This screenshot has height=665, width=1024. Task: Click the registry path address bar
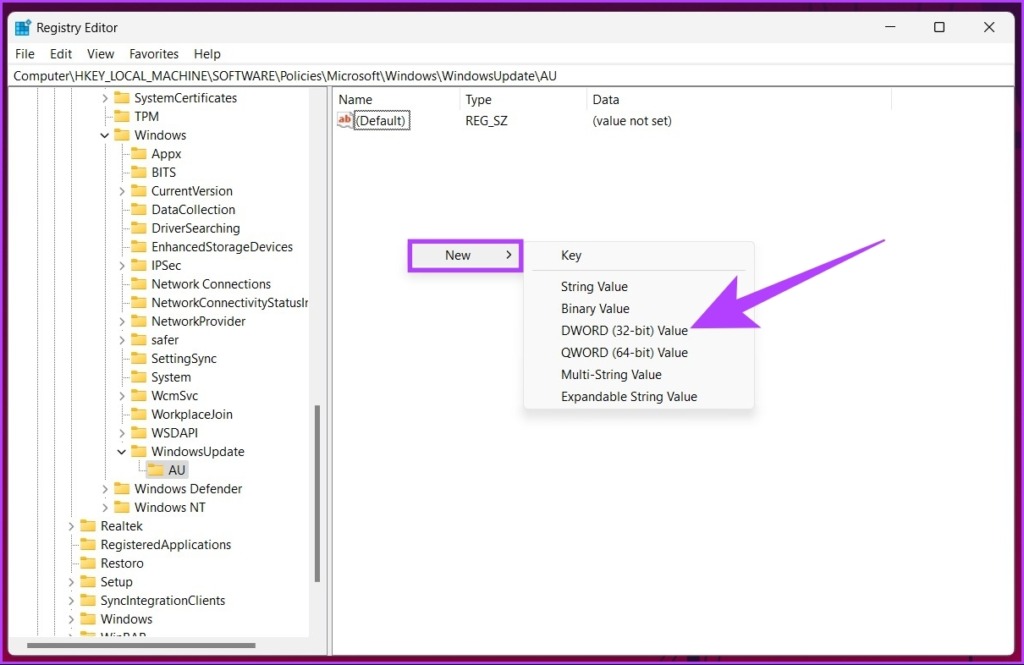coord(512,76)
